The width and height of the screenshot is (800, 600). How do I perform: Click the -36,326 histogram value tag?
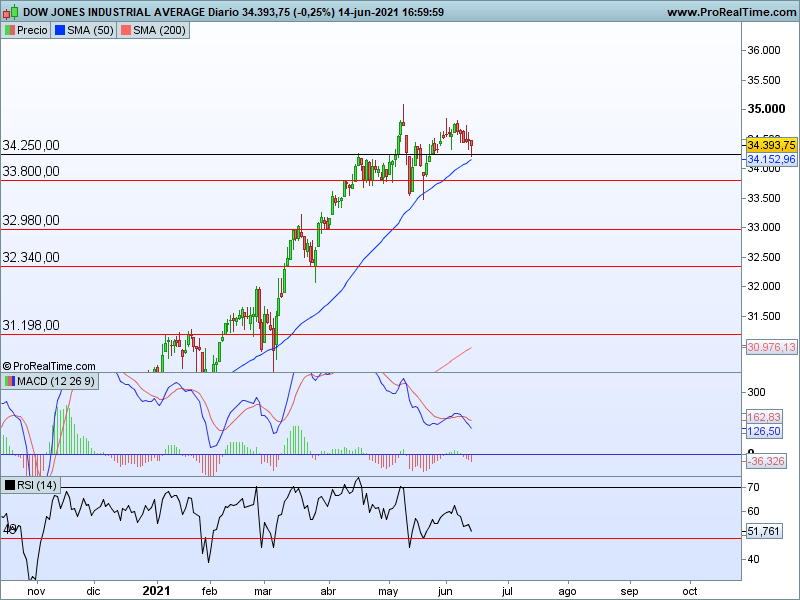click(x=766, y=461)
